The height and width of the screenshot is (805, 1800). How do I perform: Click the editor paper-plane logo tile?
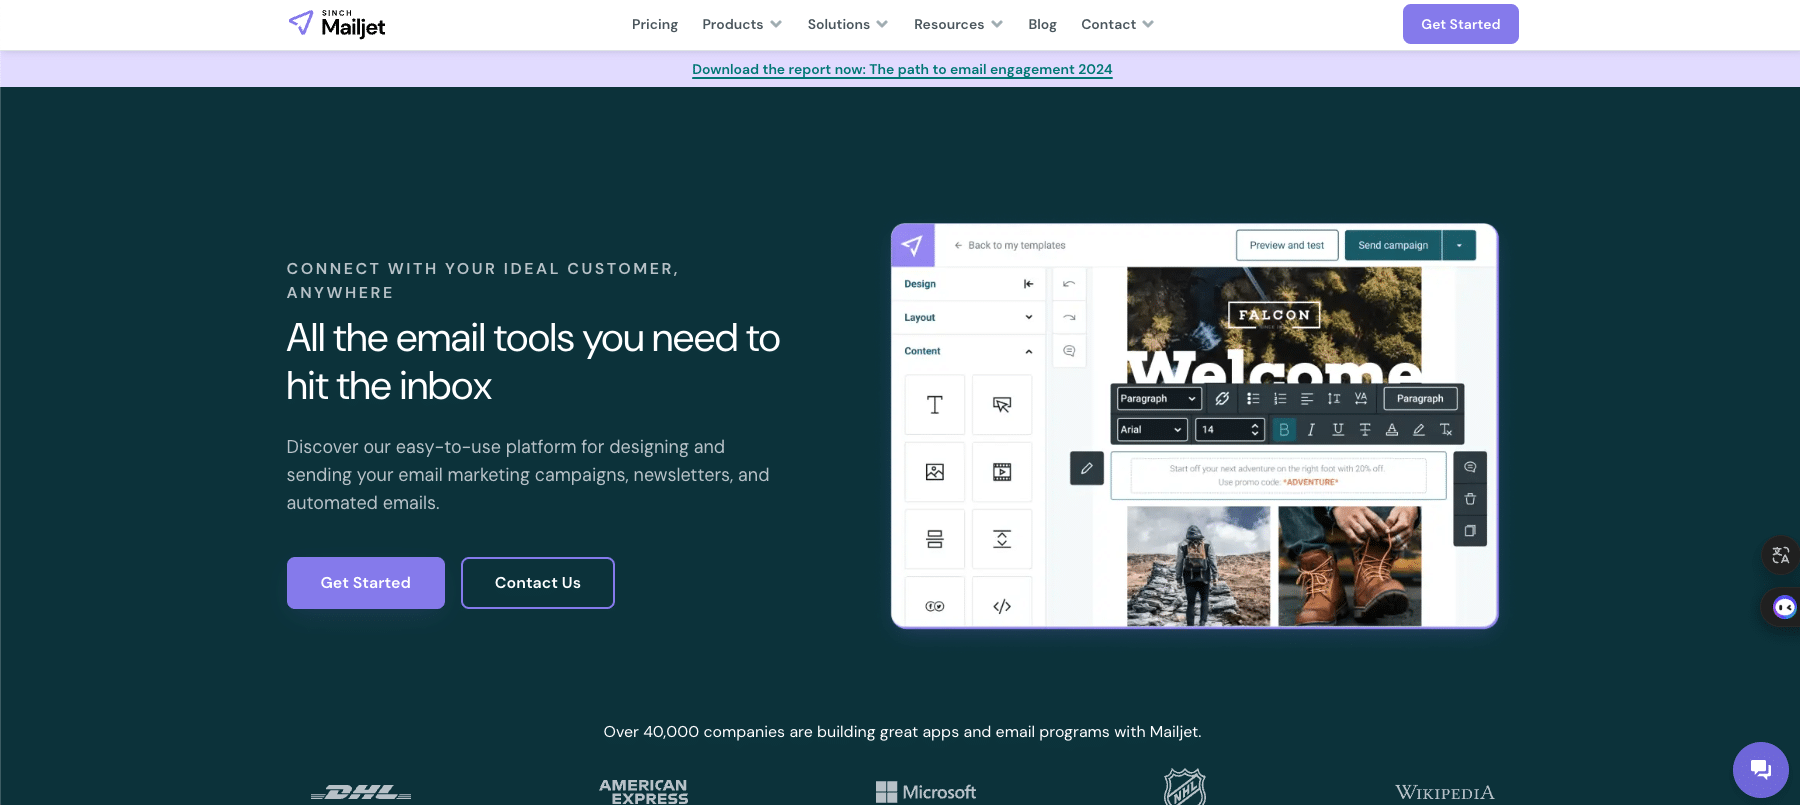(x=912, y=245)
